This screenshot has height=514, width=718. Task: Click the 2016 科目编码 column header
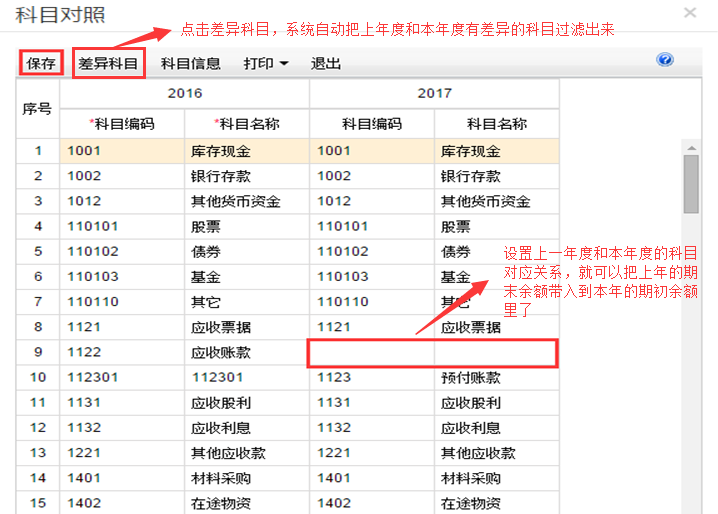tap(122, 124)
